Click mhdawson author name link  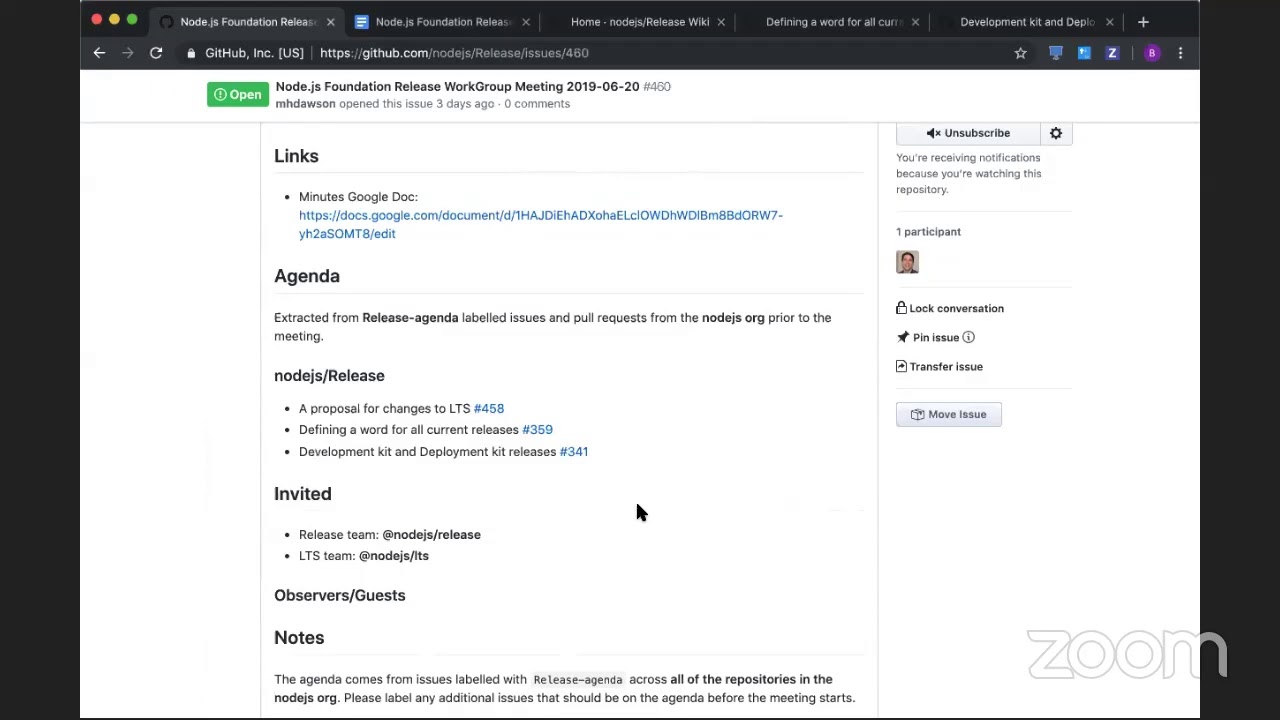click(305, 104)
